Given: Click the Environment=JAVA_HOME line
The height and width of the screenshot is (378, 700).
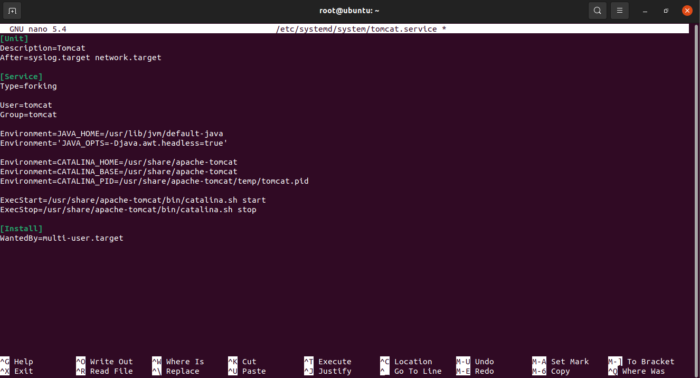Looking at the screenshot, I should click(112, 134).
